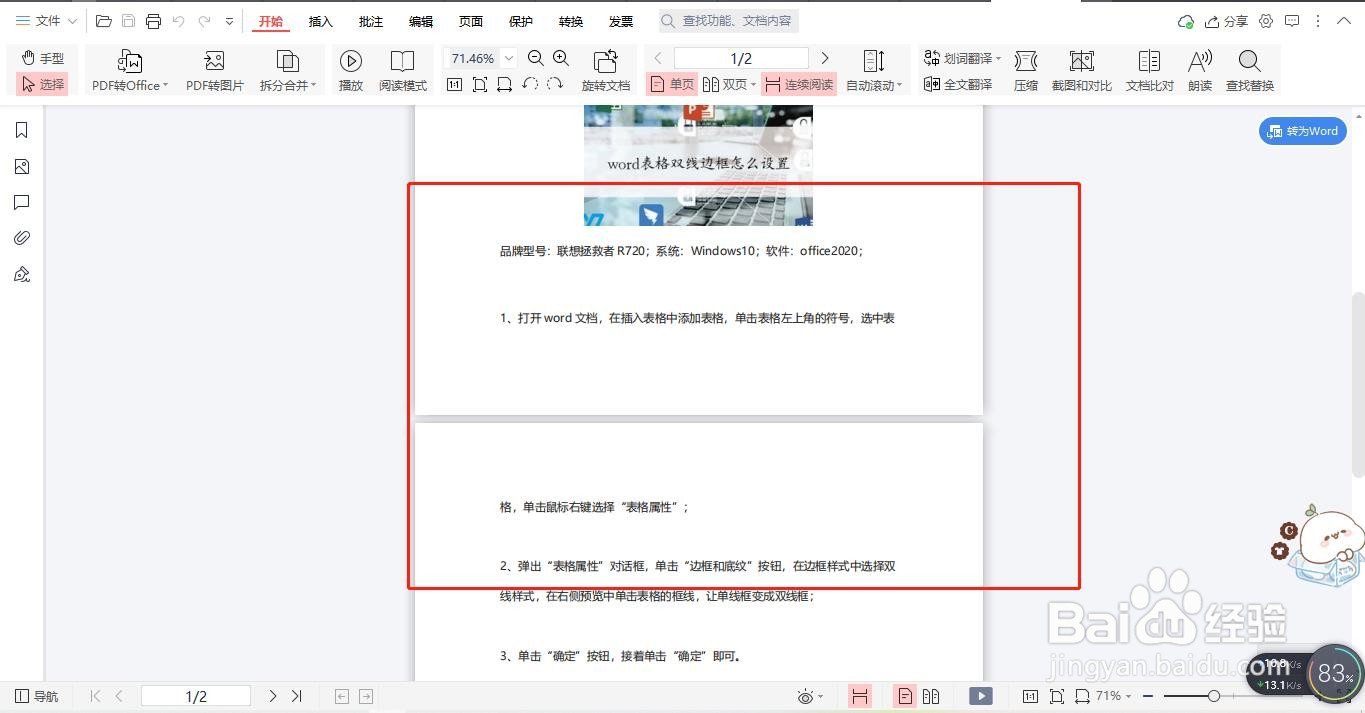Select the 查找替换 (find and replace) tool
1365x713 pixels.
click(1248, 70)
